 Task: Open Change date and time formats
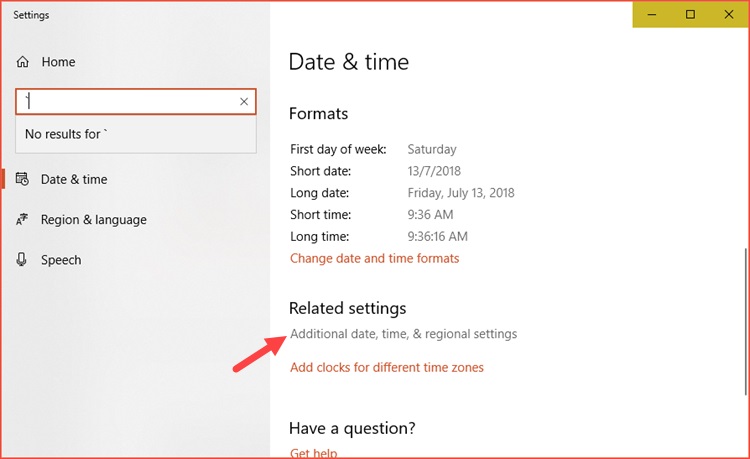(374, 258)
